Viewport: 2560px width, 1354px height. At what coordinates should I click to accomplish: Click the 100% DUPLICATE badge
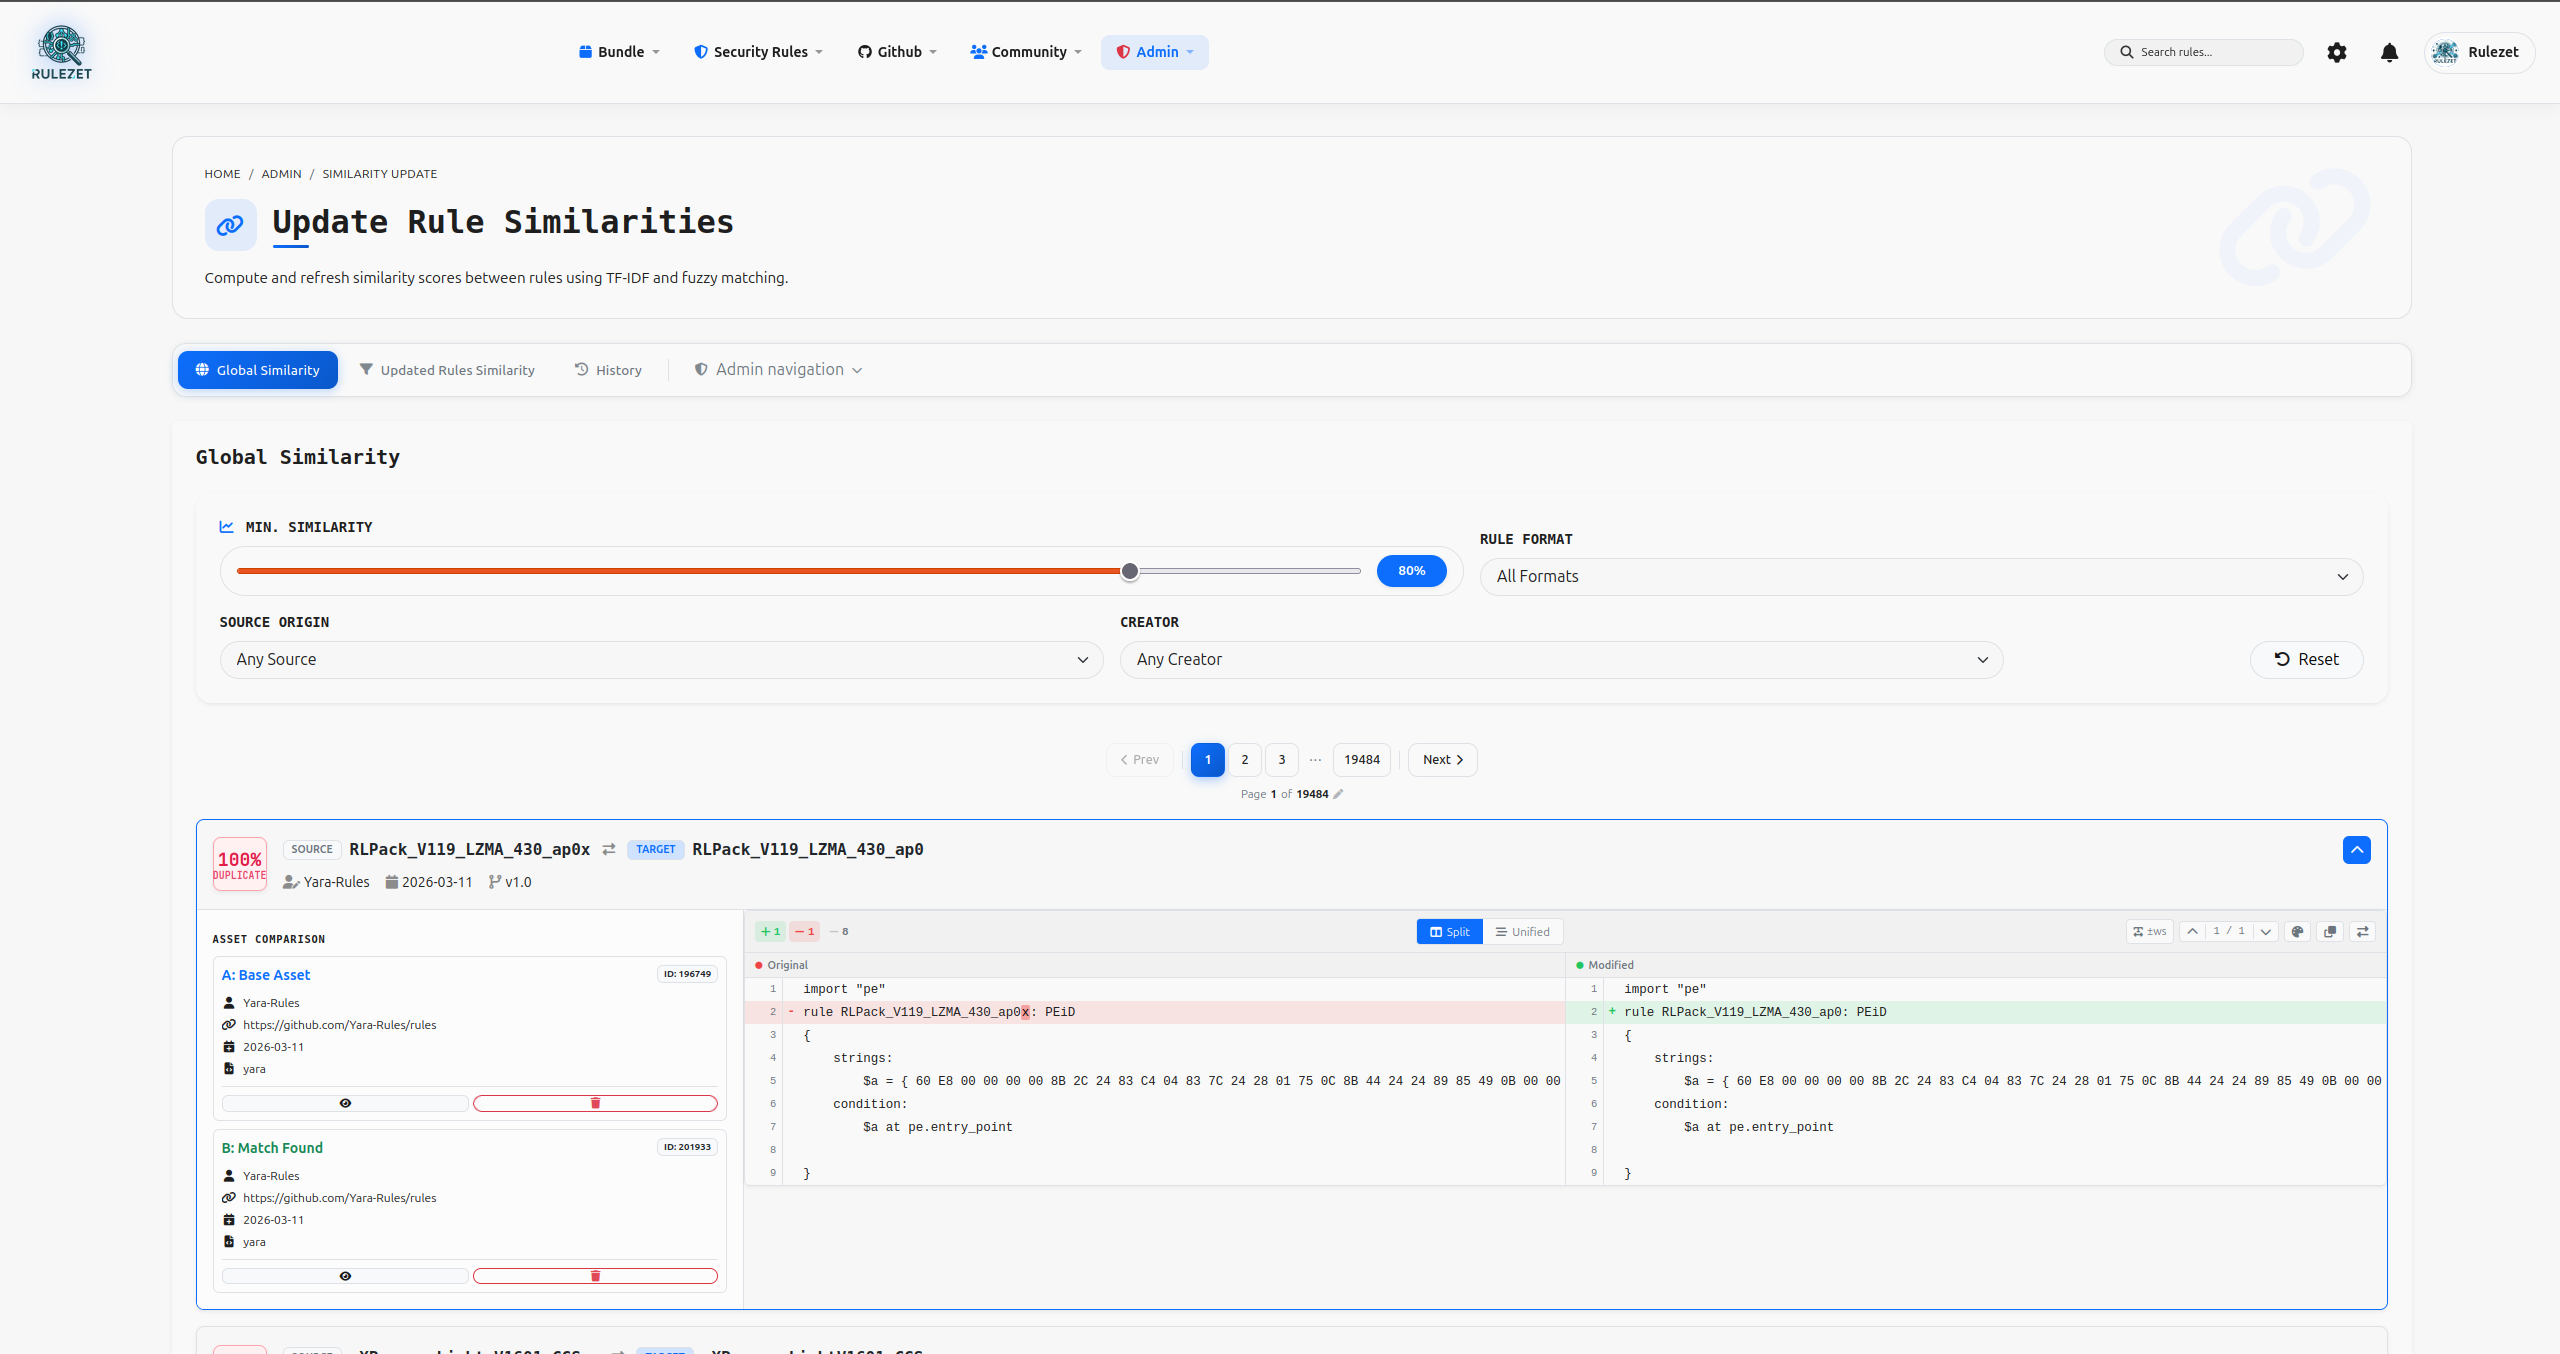click(240, 864)
